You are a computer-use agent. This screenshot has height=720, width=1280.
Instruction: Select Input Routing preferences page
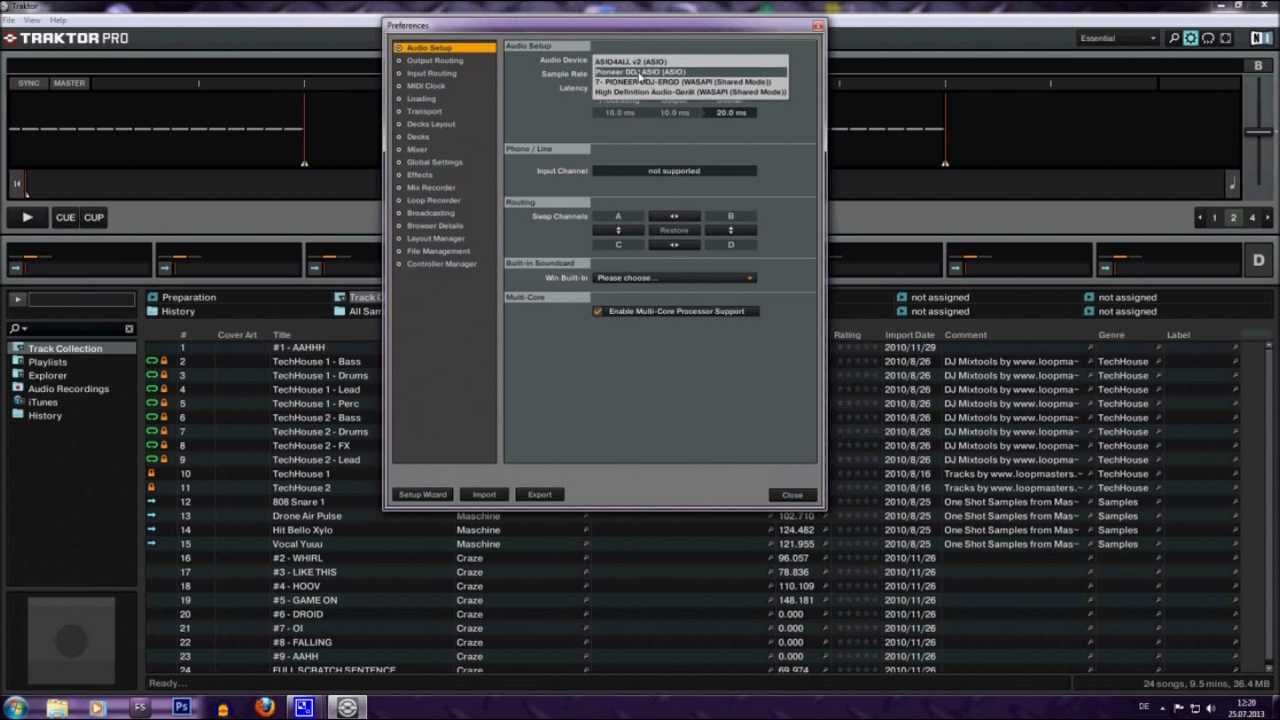(431, 73)
